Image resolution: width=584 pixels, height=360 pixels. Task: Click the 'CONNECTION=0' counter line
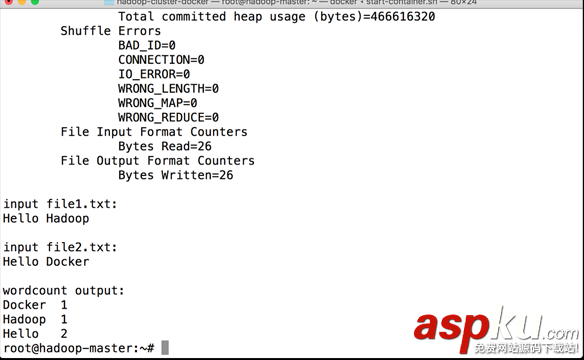[161, 60]
